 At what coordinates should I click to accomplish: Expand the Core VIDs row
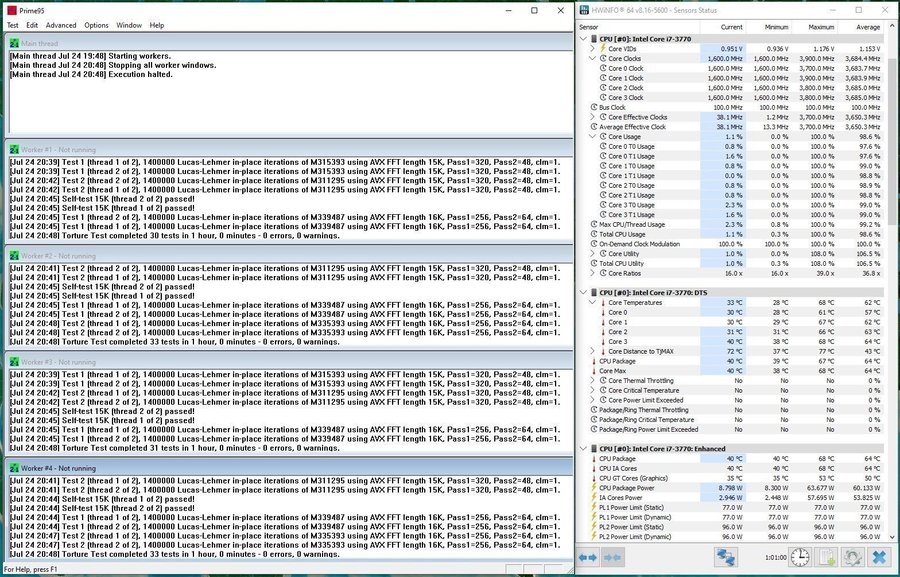point(592,49)
